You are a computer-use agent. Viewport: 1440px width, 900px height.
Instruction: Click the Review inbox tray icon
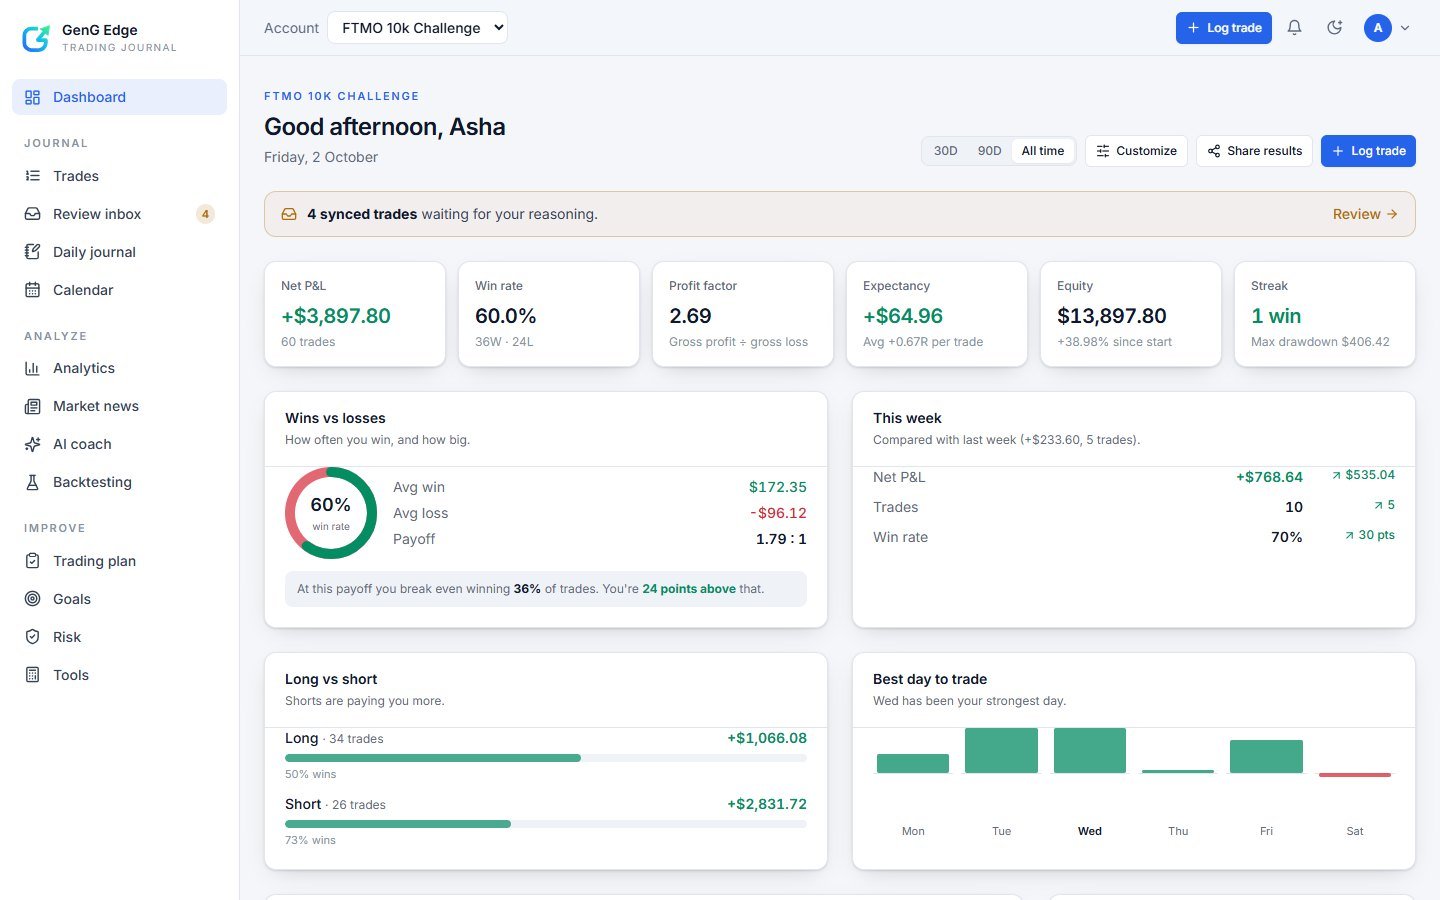tap(32, 214)
